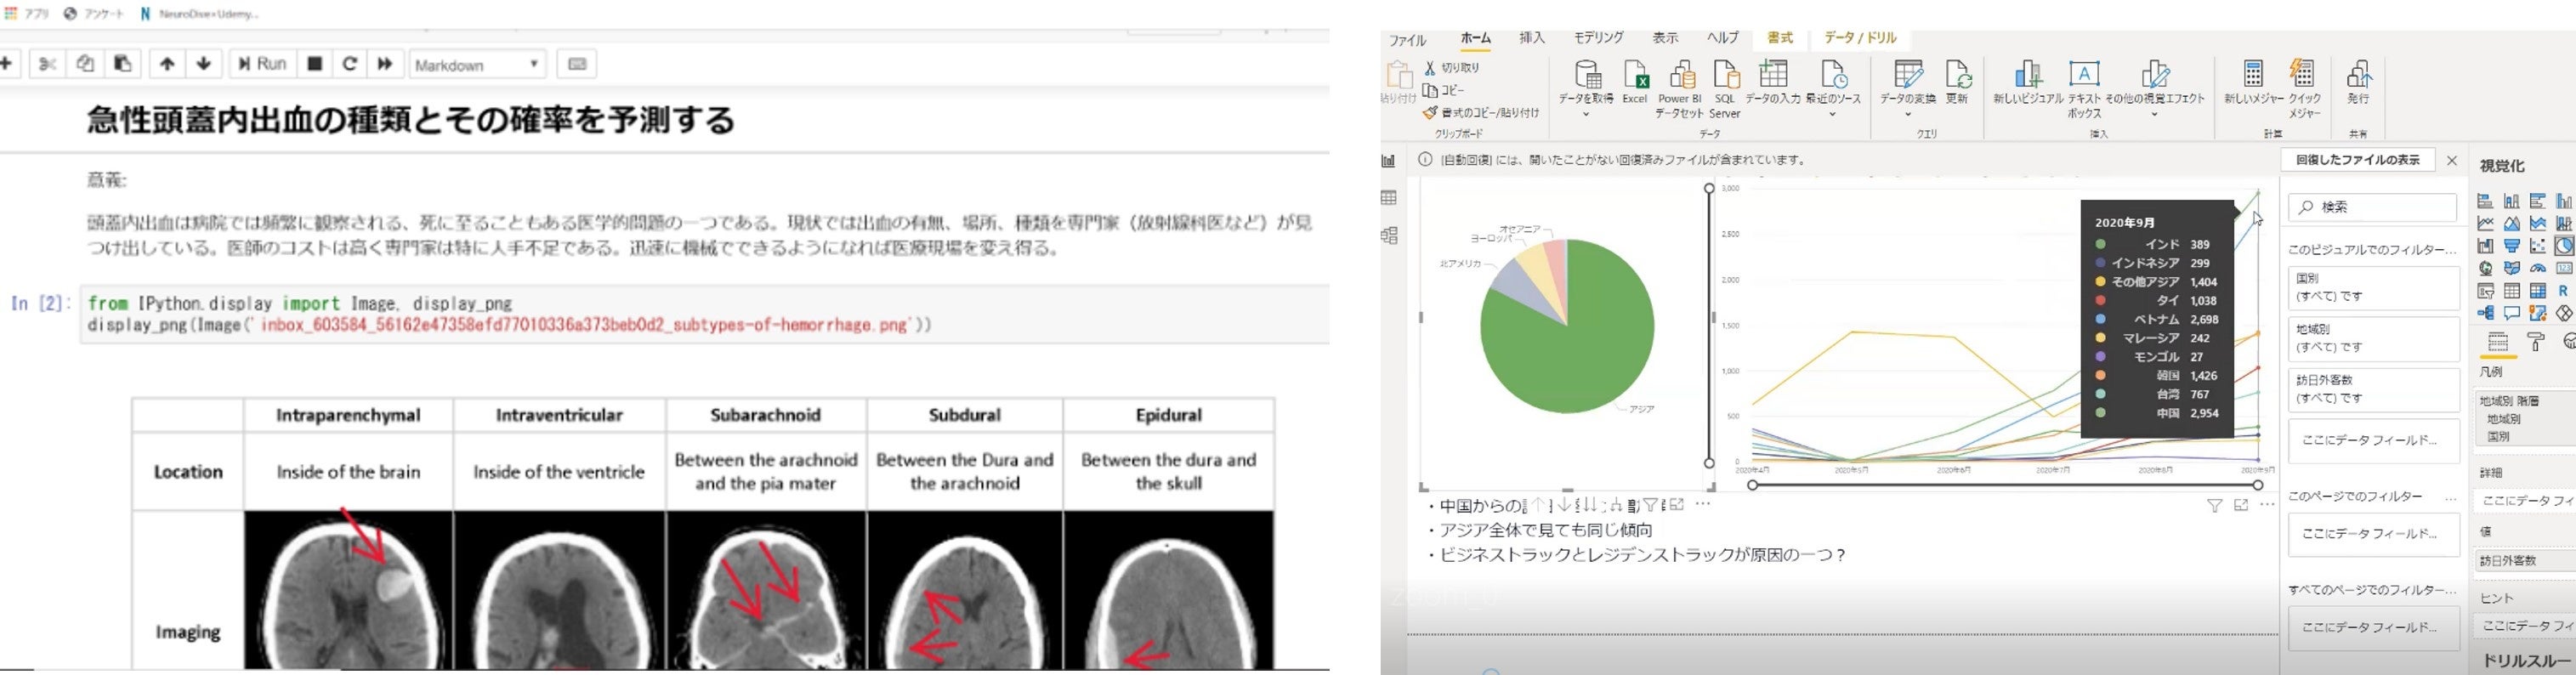Expand the 訪日外客数 filter card
Screen dimensions: 2576x675
pyautogui.click(x=2373, y=389)
